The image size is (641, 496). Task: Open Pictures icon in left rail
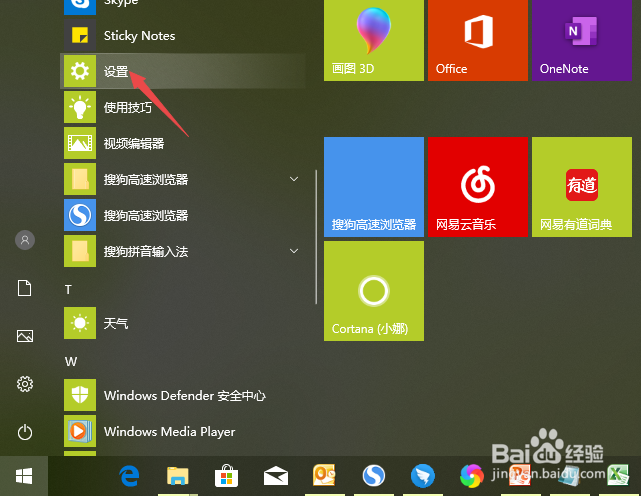coord(25,336)
